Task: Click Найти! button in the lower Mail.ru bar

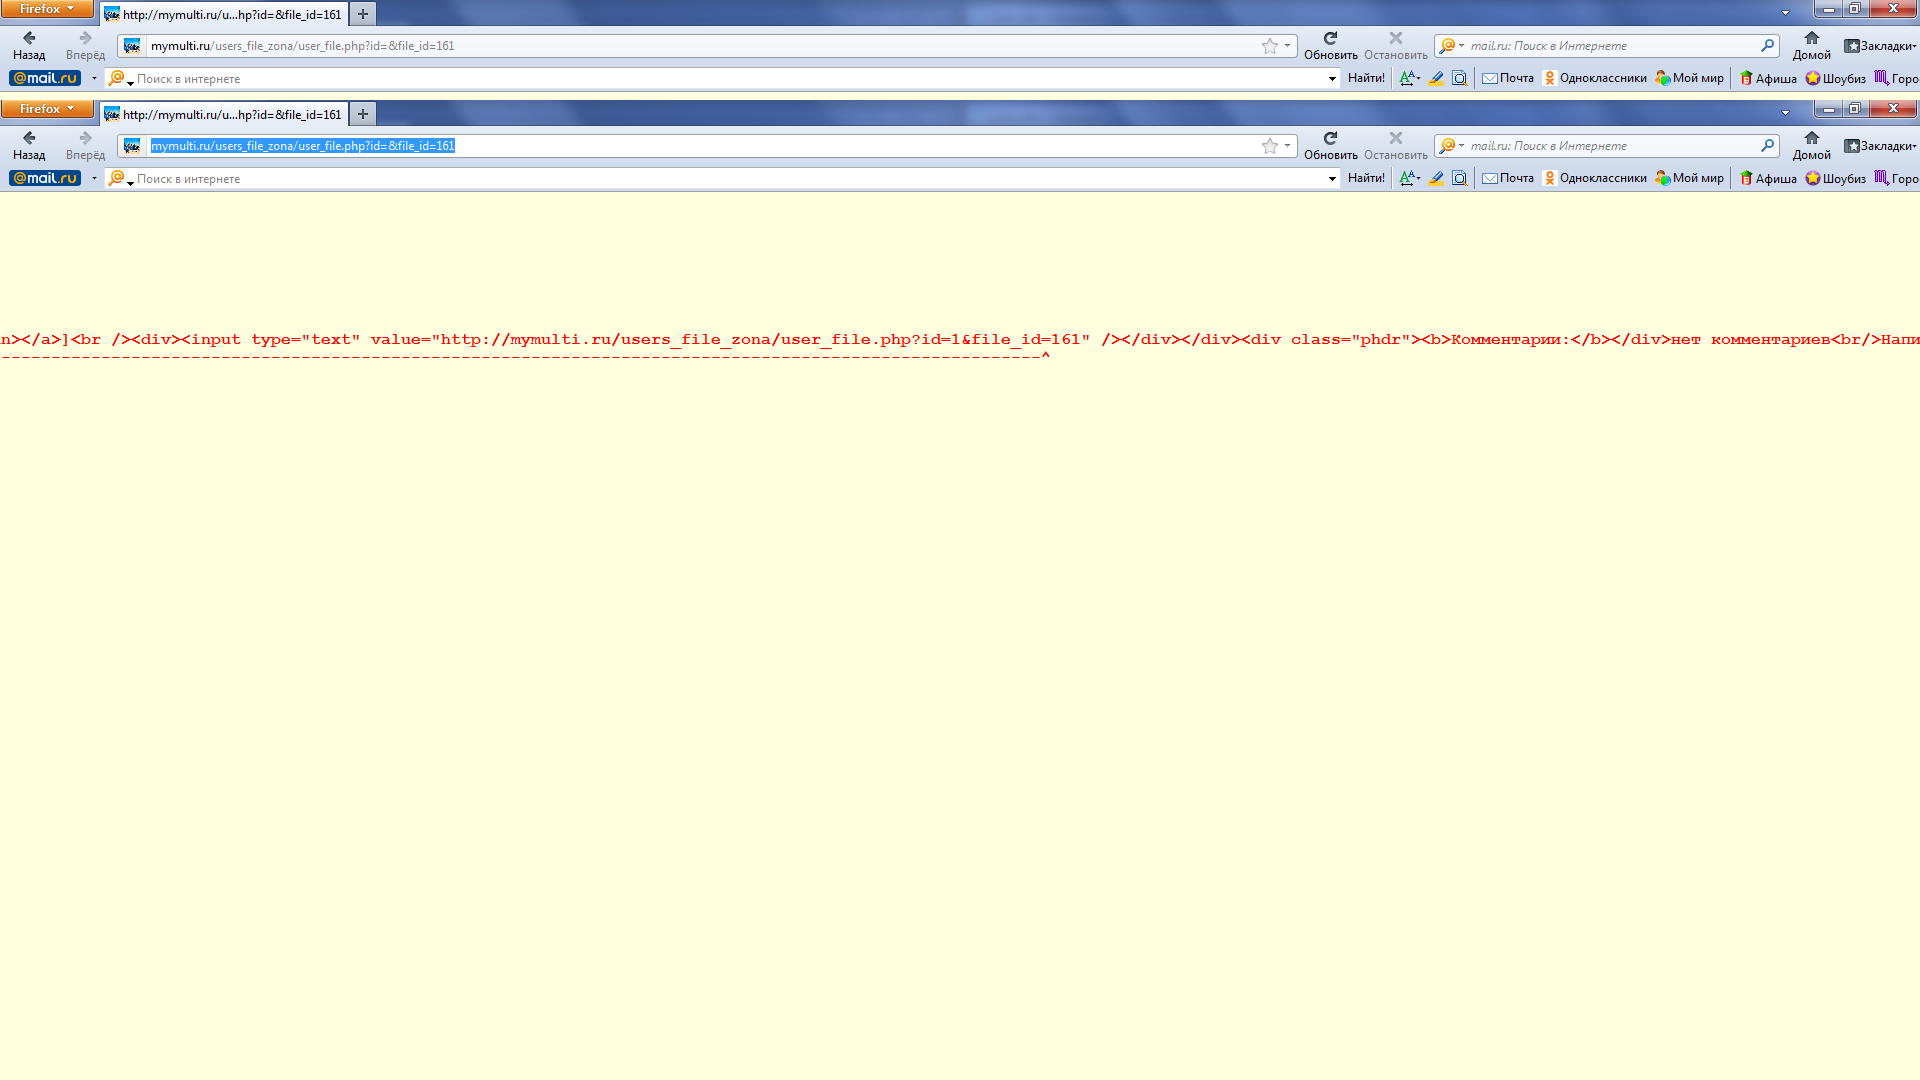Action: coord(1366,178)
